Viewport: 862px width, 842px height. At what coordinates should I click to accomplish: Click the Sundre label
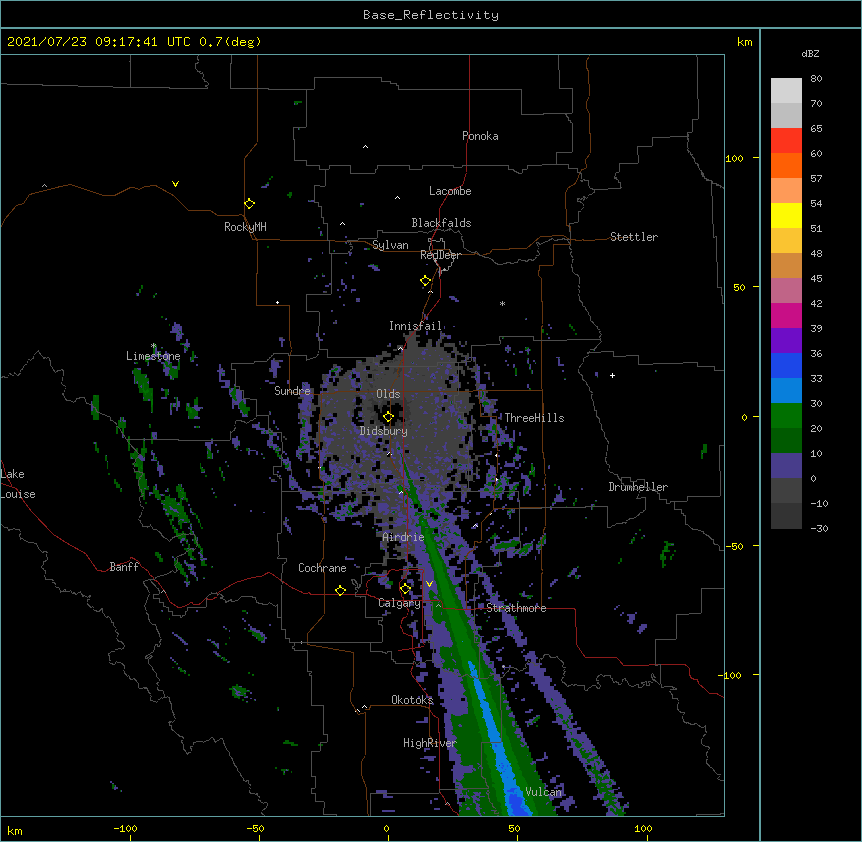coord(292,391)
